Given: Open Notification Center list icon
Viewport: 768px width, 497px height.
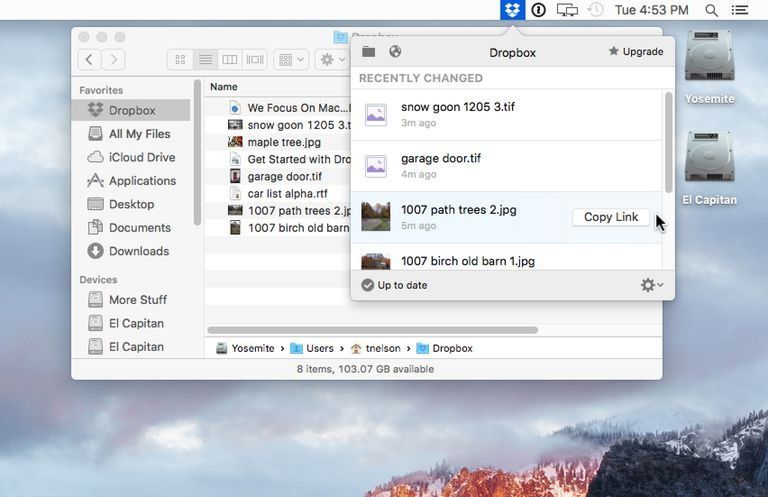Looking at the screenshot, I should [740, 10].
